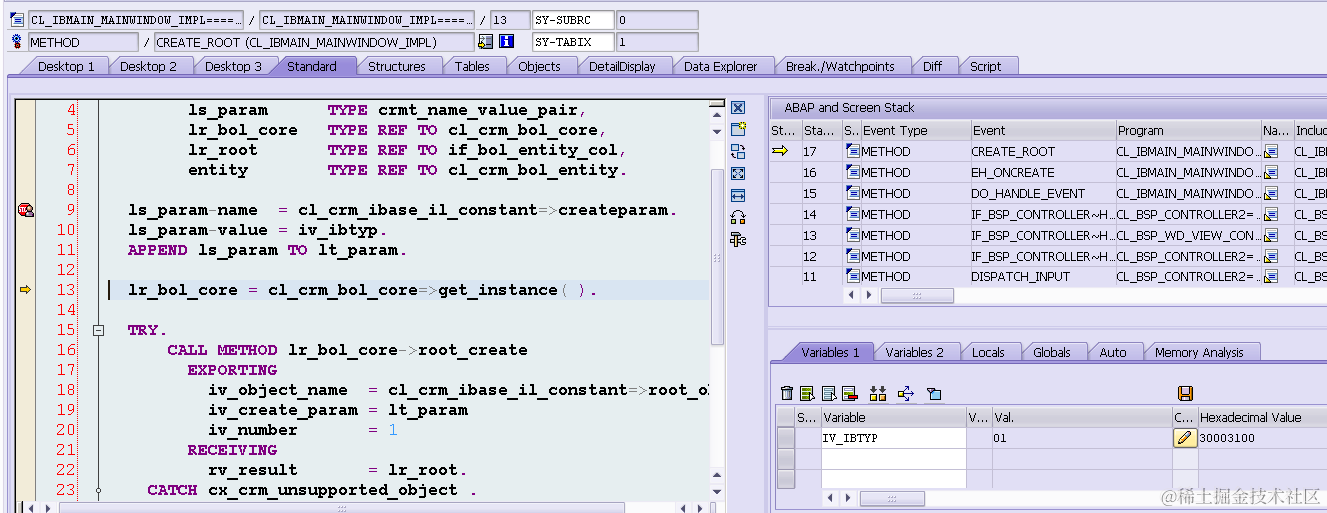Viewport: 1327px width, 513px height.
Task: Click the empty variable cell below IV_IBTYP
Action: pyautogui.click(x=893, y=457)
